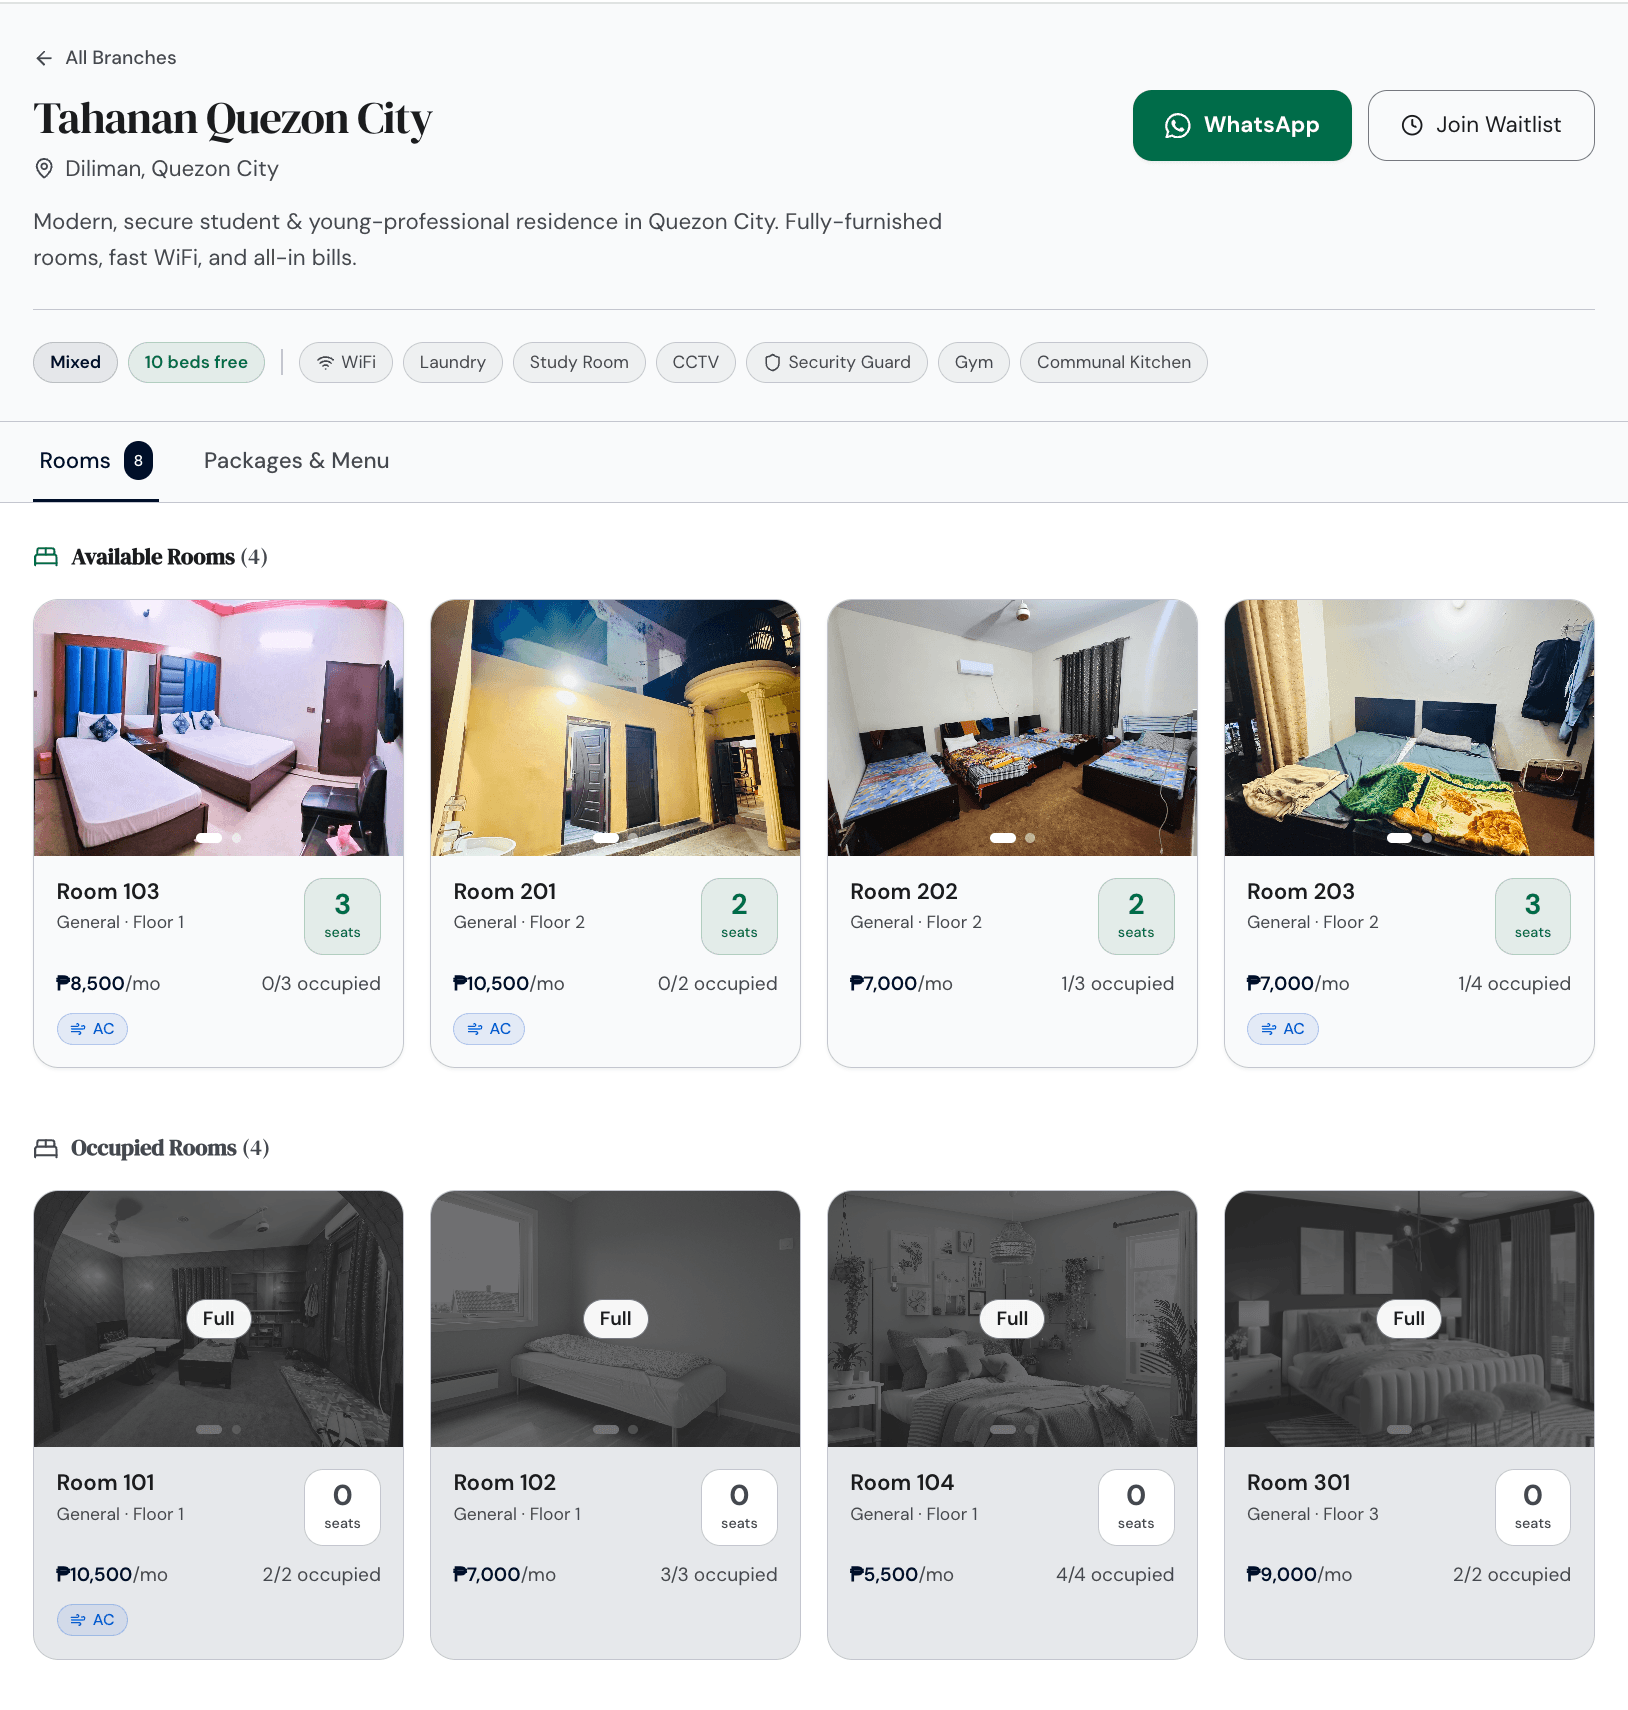The width and height of the screenshot is (1628, 1710).
Task: Click the Full label on Room 101
Action: (218, 1318)
